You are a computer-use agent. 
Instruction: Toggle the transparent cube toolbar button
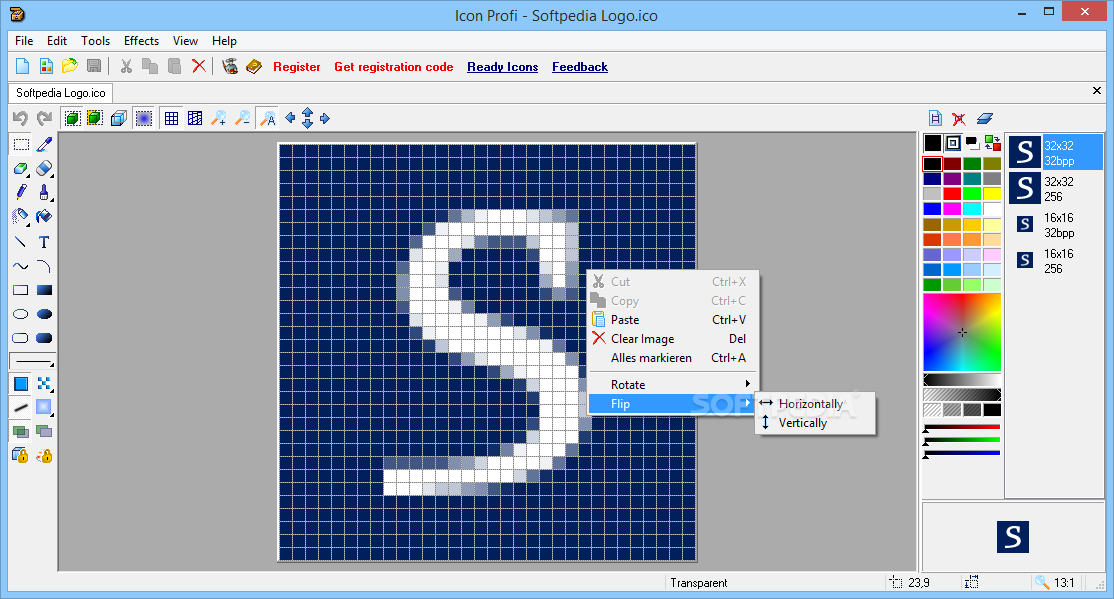pyautogui.click(x=119, y=119)
